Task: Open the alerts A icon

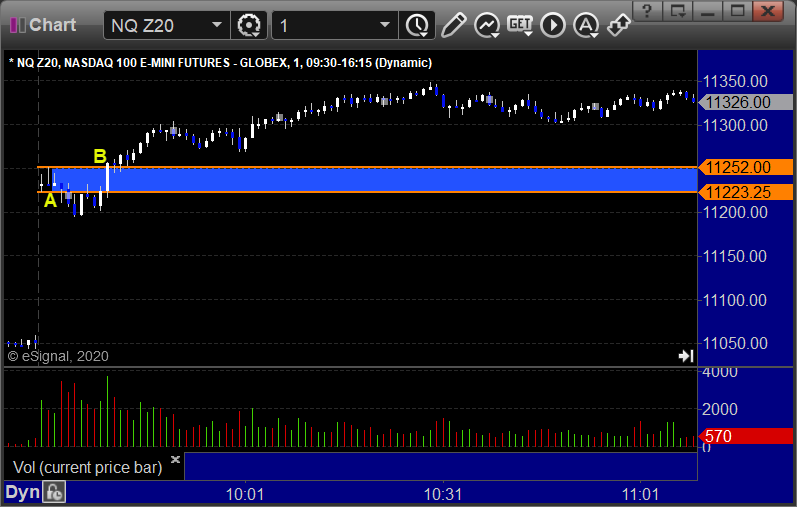Action: pos(586,25)
